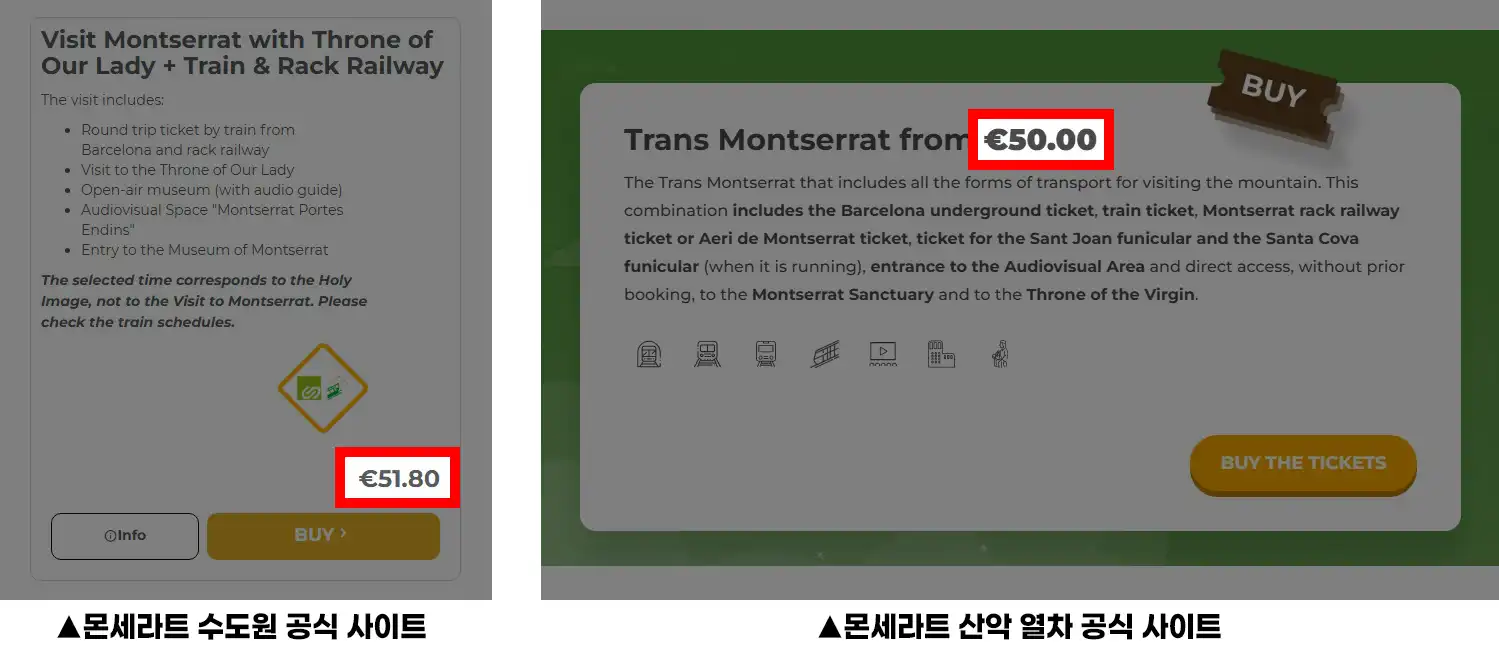
Task: Open Info for the Montserrat visit
Action: pyautogui.click(x=125, y=536)
